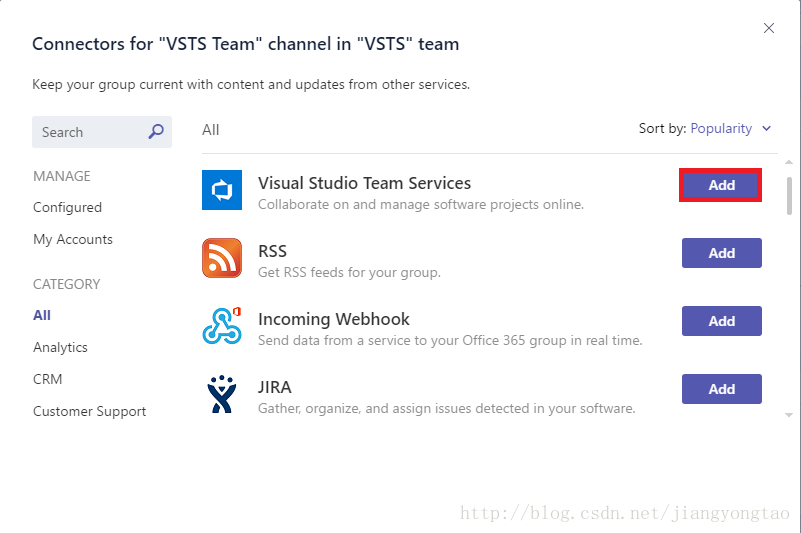Click "Collaborate on and manage software projects online."
801x533 pixels.
[421, 204]
